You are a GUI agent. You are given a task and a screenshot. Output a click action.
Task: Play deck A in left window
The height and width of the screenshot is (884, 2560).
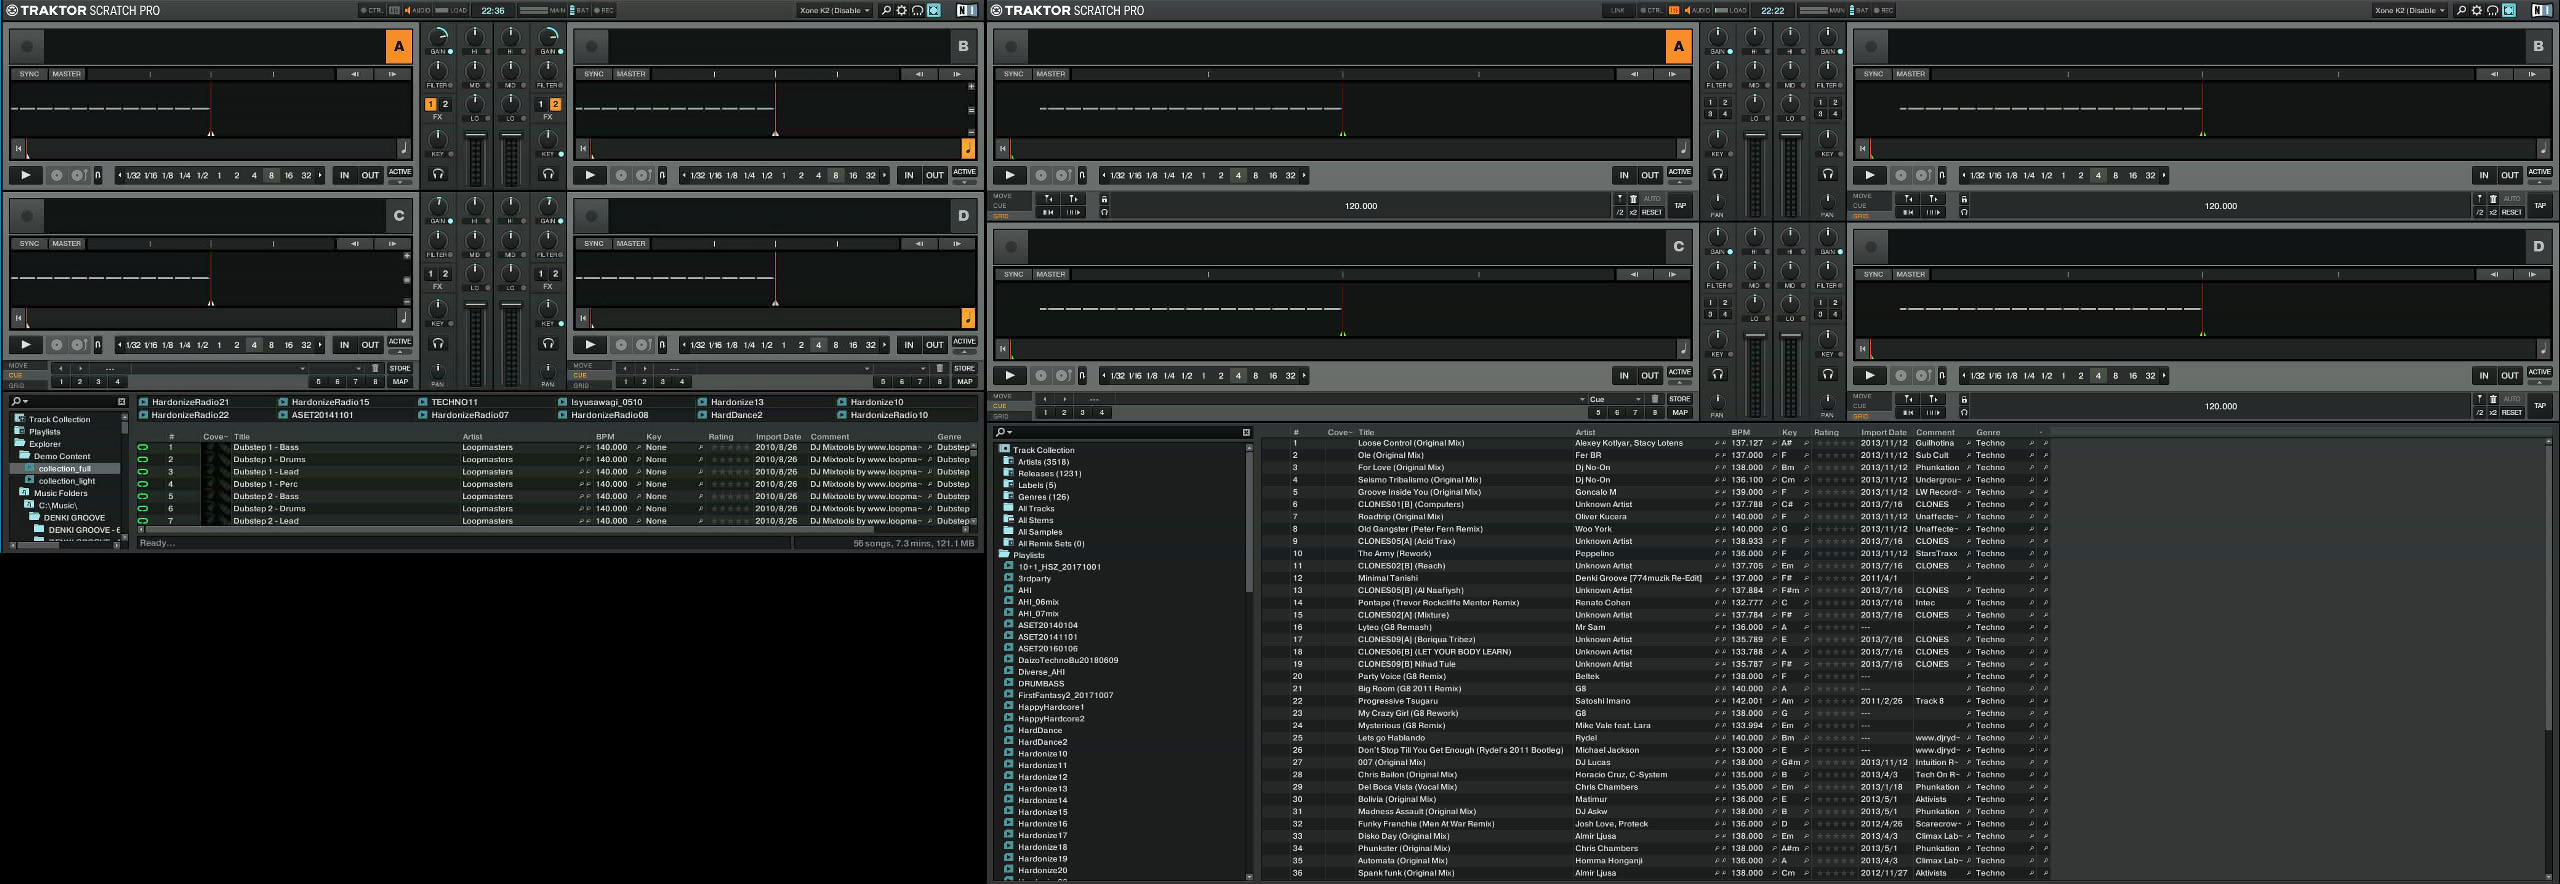26,175
